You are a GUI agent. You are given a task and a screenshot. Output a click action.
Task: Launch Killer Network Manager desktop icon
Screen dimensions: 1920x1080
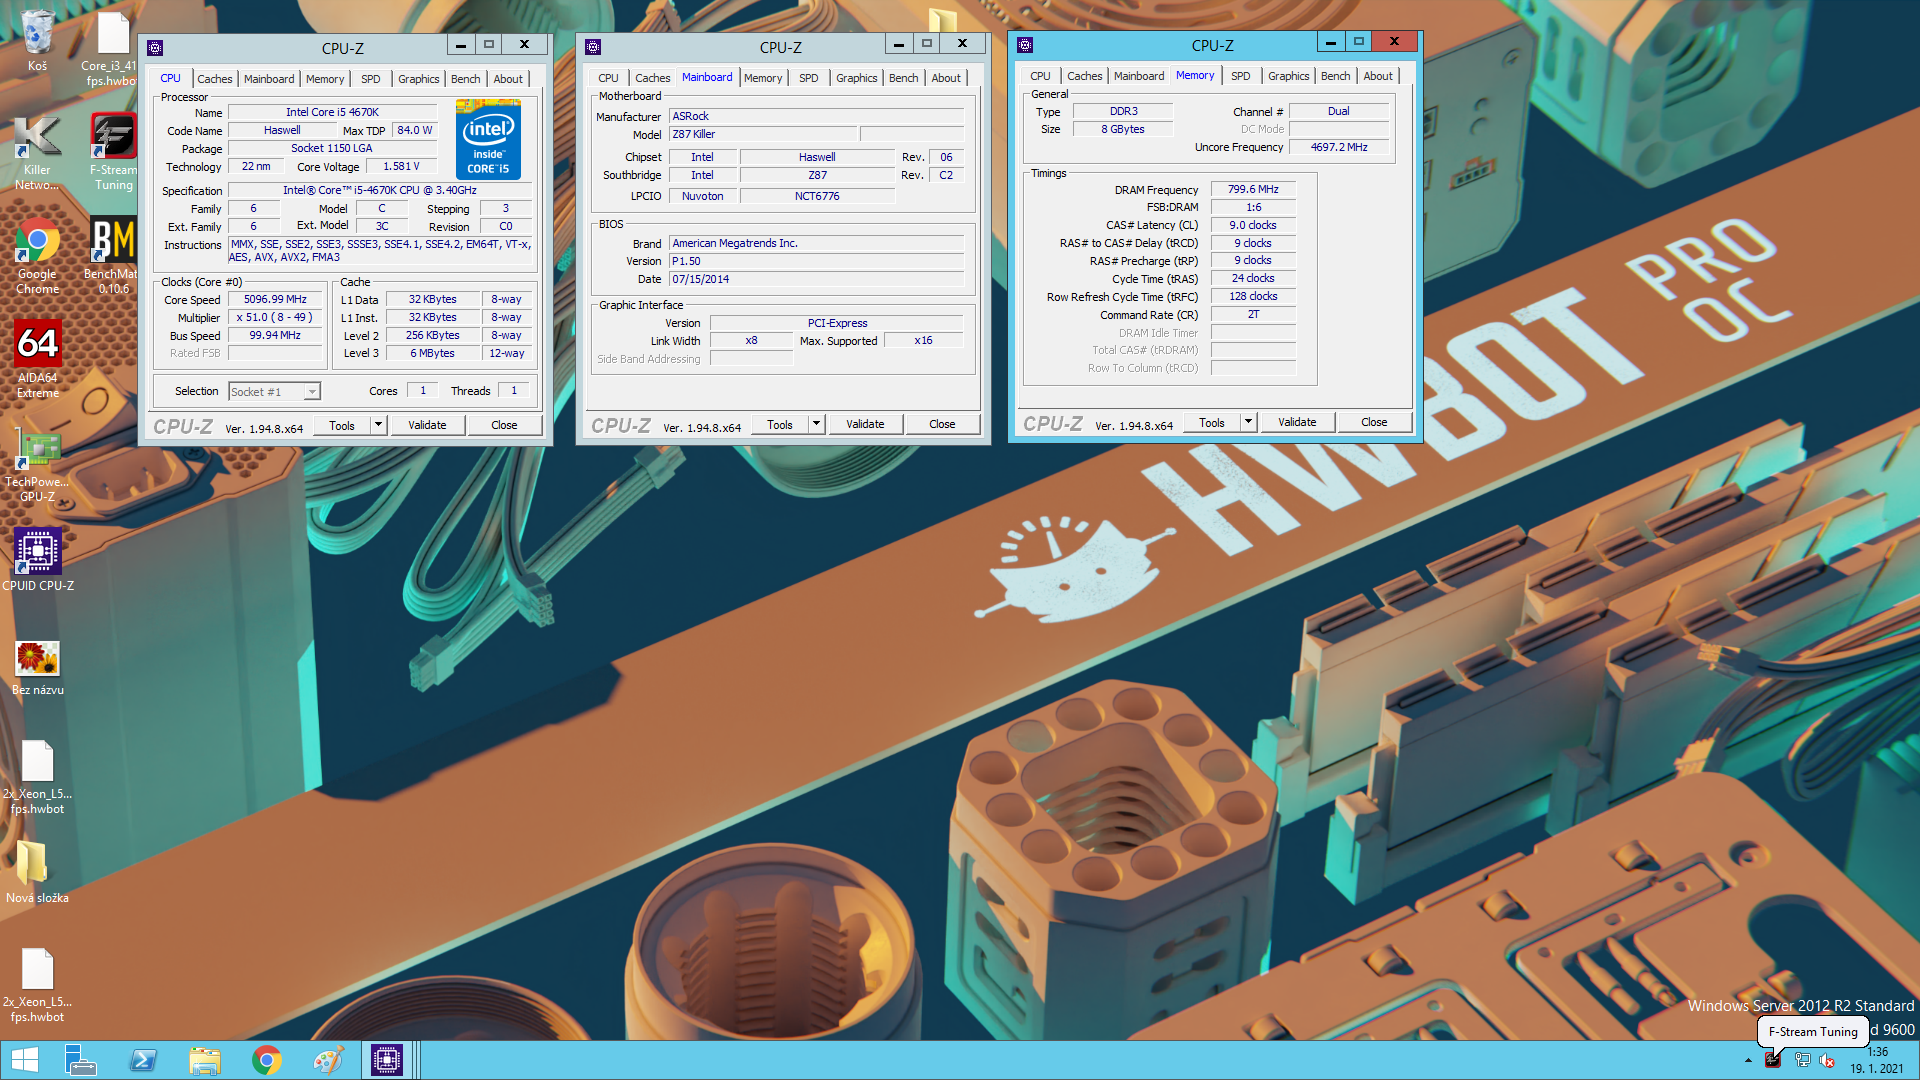[37, 151]
